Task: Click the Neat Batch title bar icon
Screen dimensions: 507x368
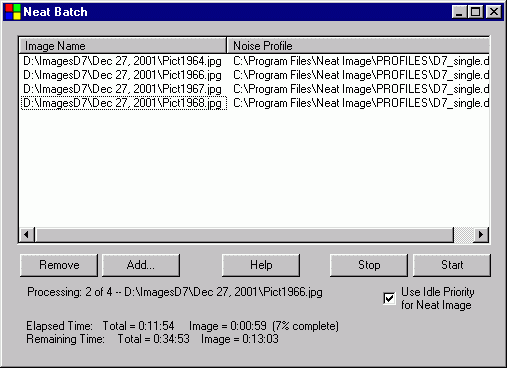Action: click(13, 12)
